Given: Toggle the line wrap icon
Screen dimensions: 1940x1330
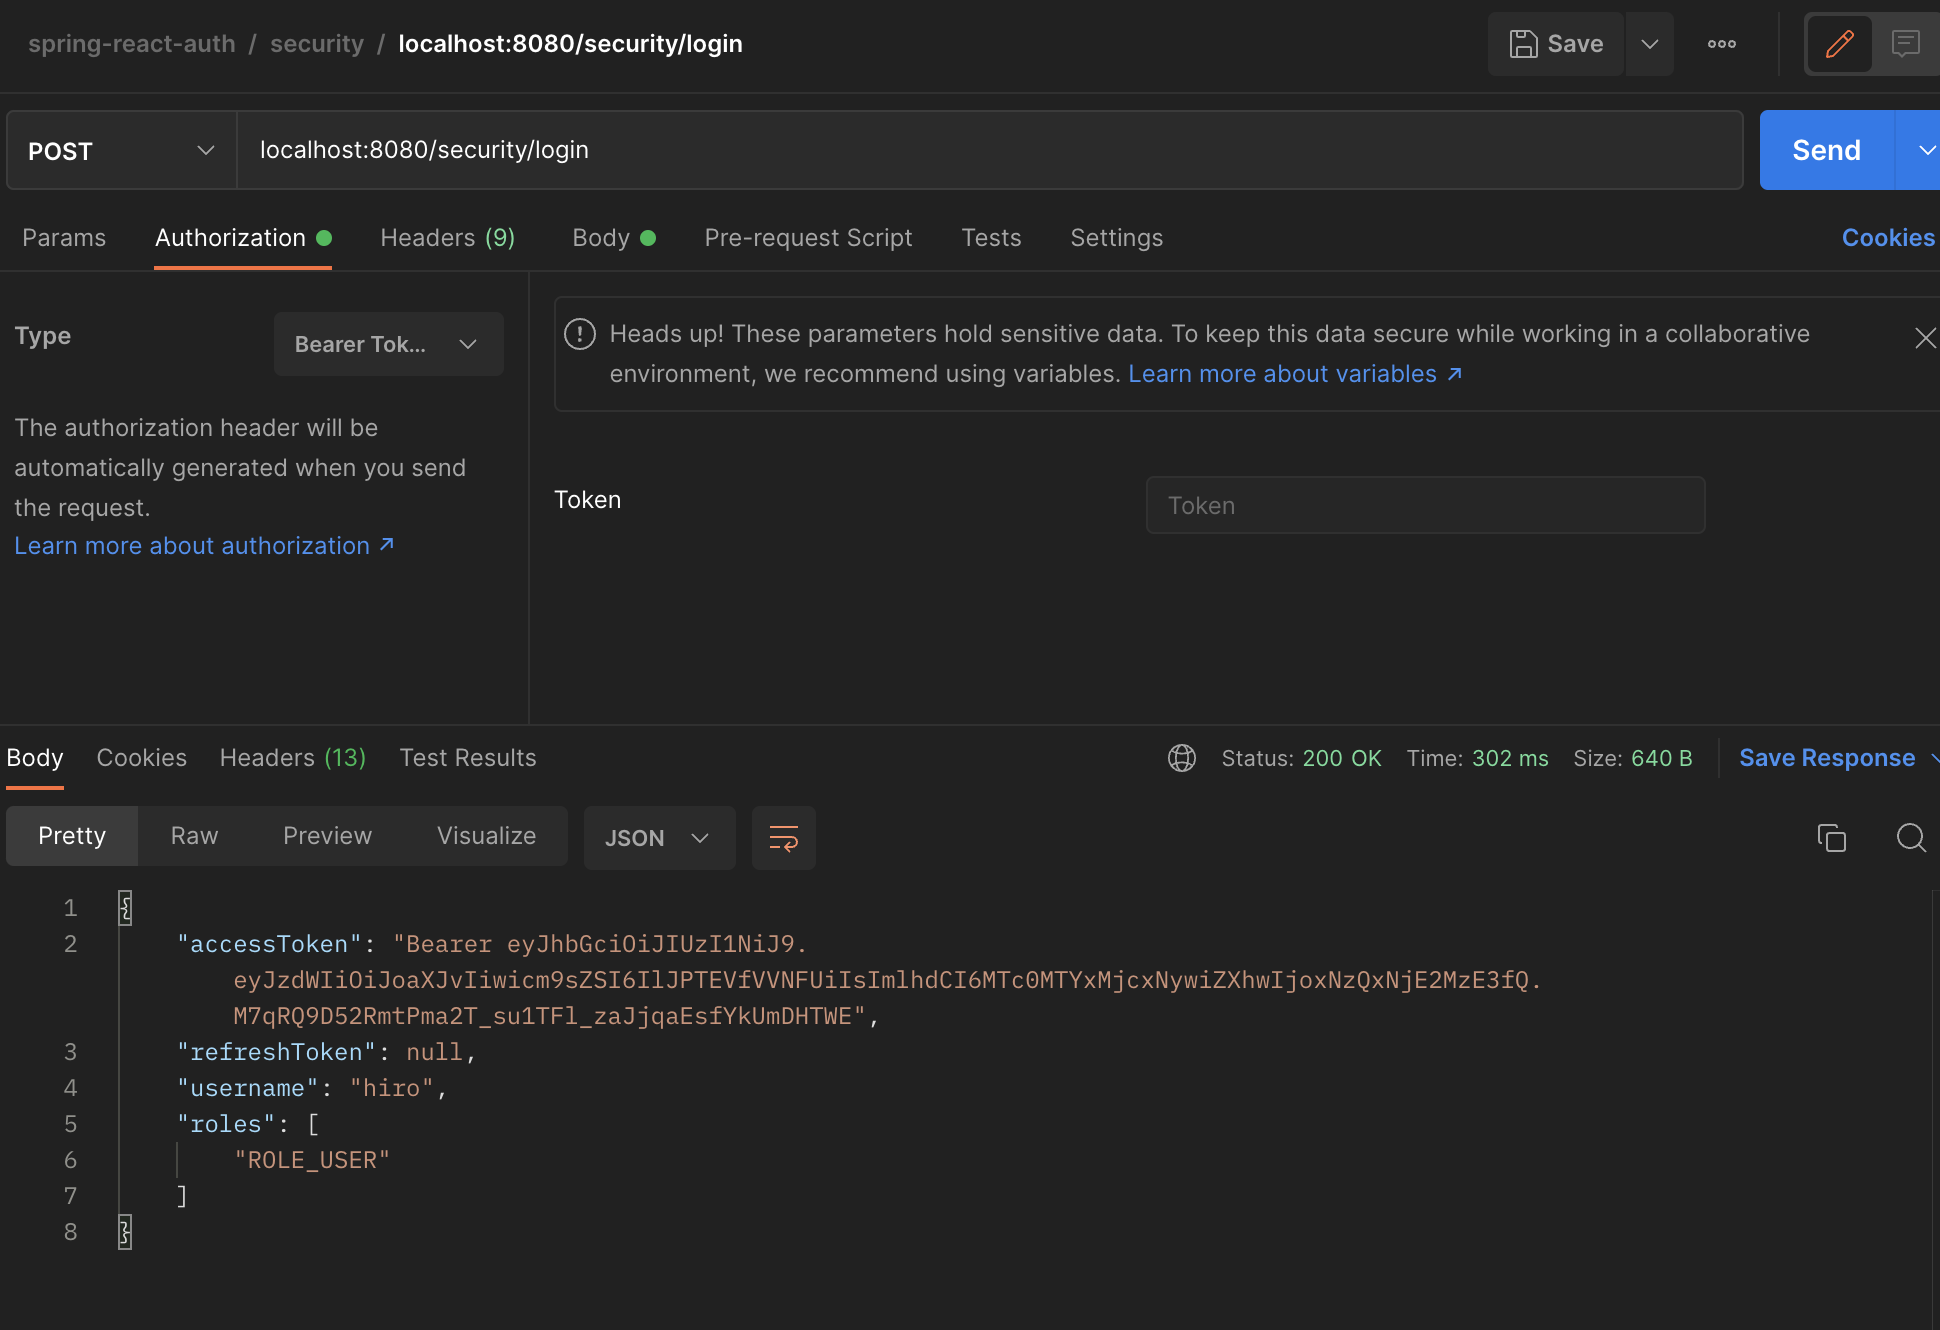Looking at the screenshot, I should pyautogui.click(x=783, y=838).
